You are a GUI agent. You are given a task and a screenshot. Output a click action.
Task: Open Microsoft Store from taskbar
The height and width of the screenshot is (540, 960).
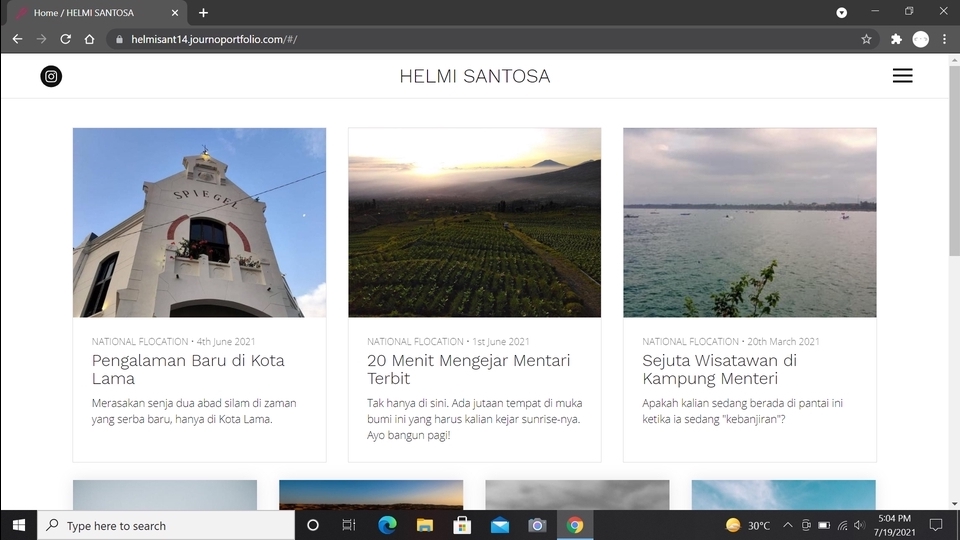pyautogui.click(x=462, y=525)
